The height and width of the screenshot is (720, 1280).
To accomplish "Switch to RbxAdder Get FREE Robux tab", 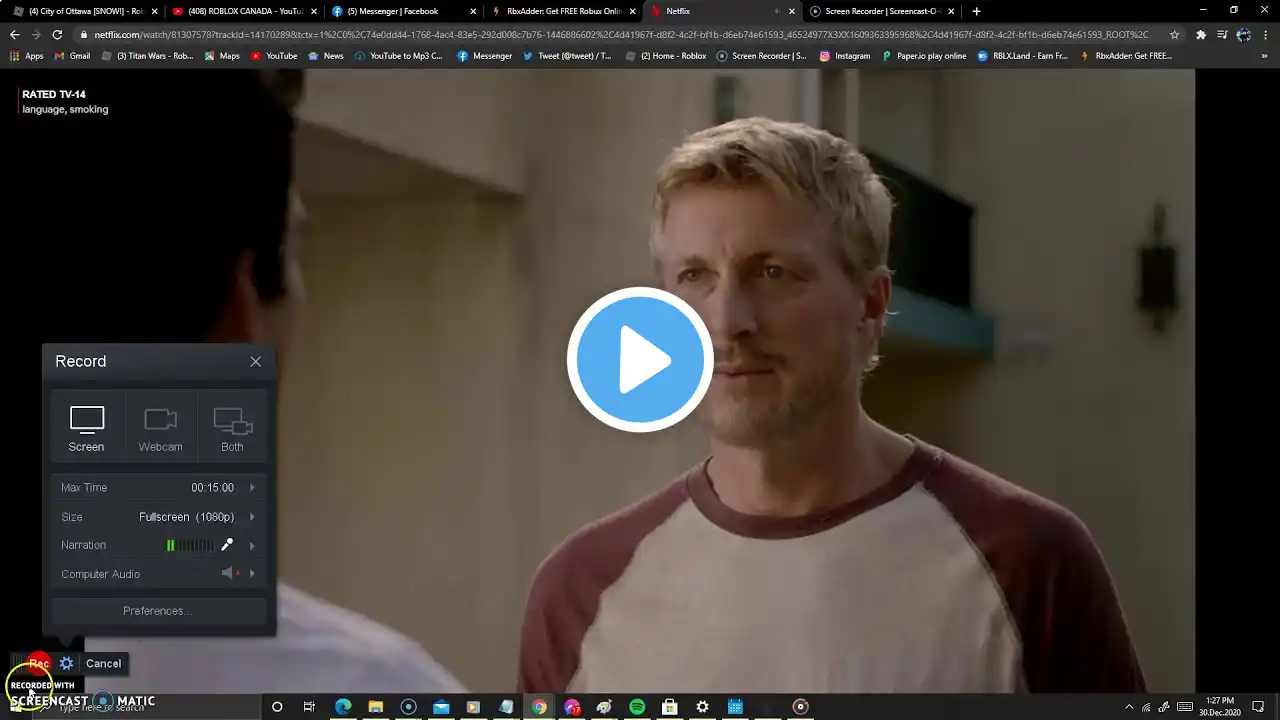I will point(563,11).
